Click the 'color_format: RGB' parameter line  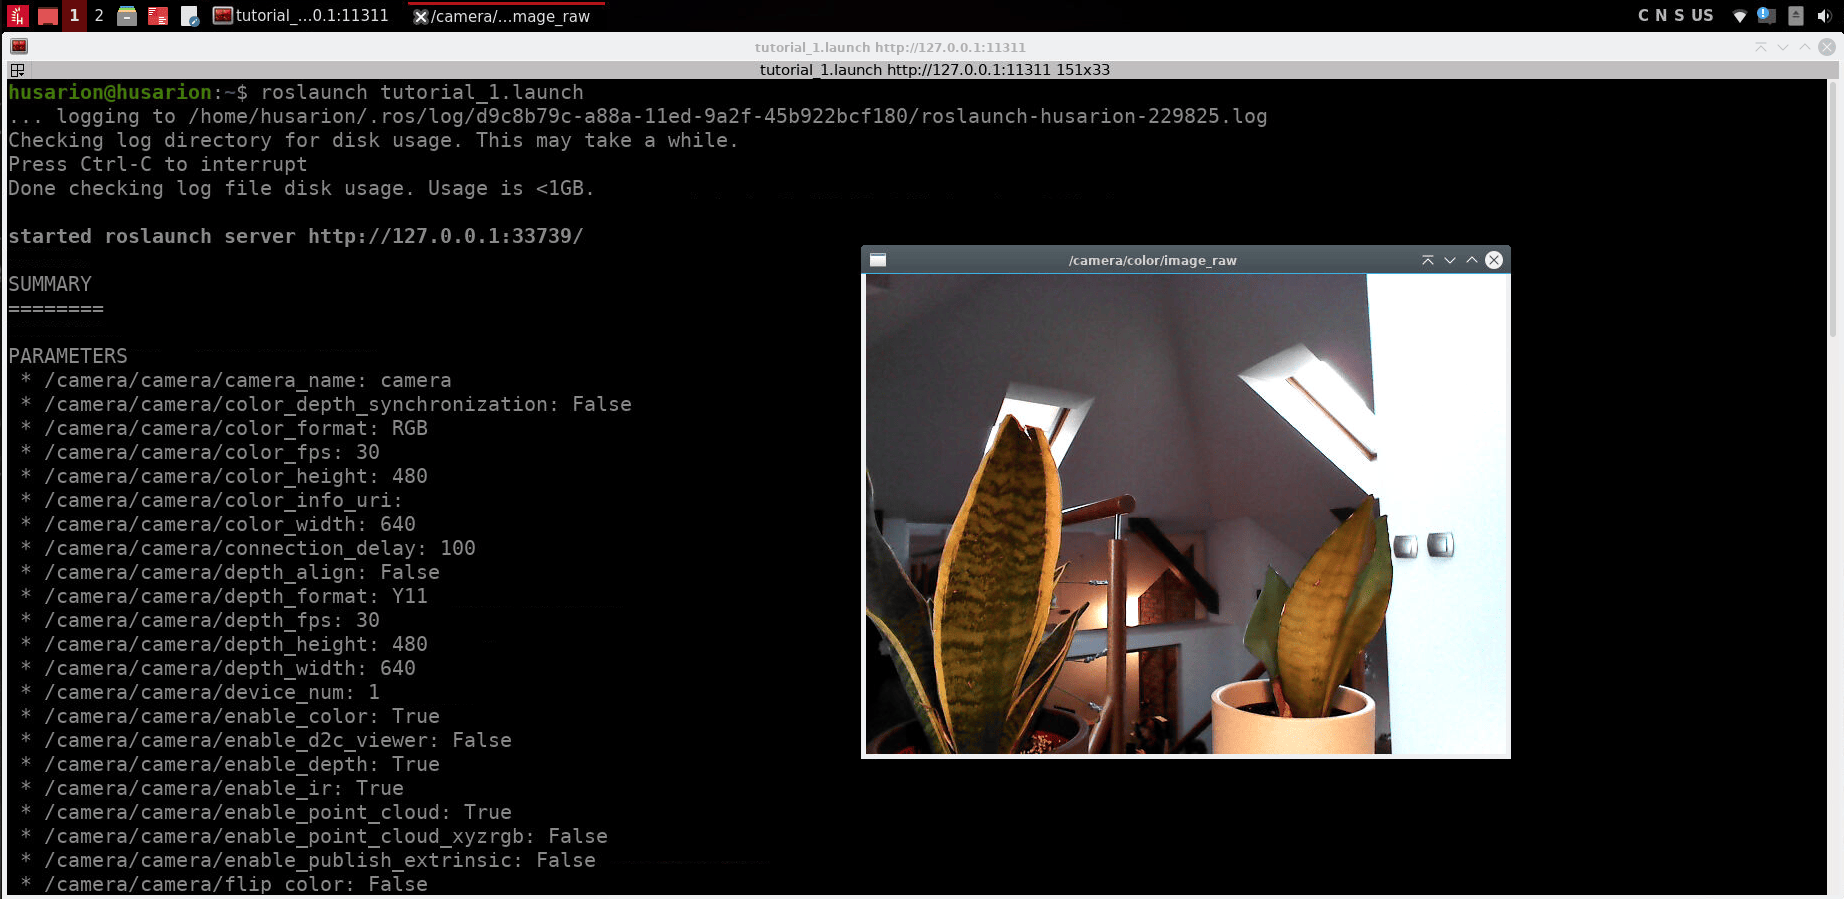click(224, 428)
